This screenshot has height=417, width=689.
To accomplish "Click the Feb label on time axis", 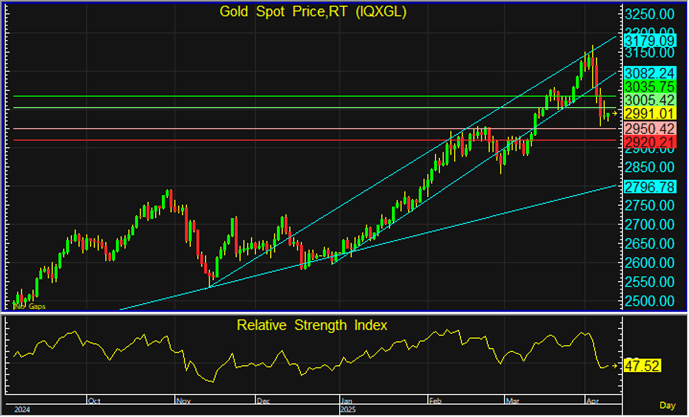I will click(x=435, y=399).
